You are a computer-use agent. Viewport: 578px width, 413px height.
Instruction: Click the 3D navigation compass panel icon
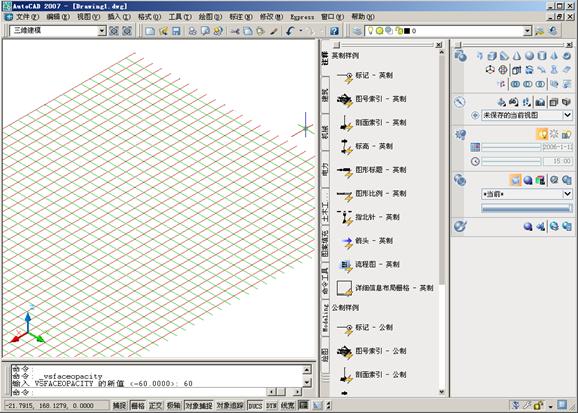coord(460,102)
